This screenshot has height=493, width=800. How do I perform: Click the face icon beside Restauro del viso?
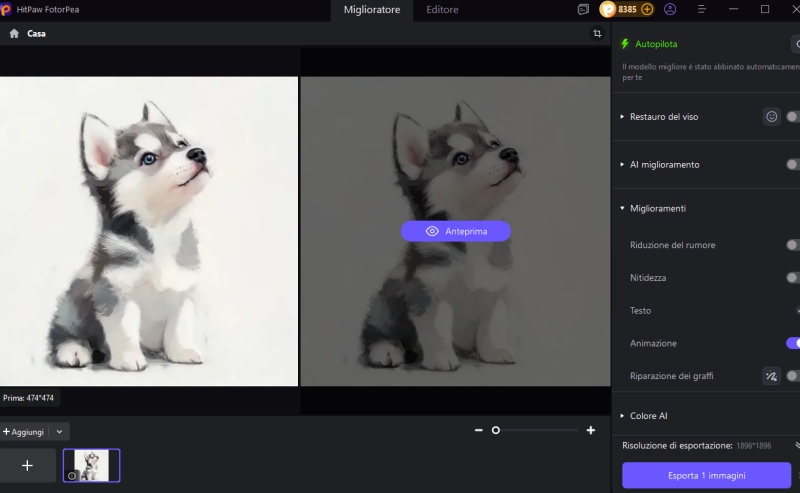771,117
